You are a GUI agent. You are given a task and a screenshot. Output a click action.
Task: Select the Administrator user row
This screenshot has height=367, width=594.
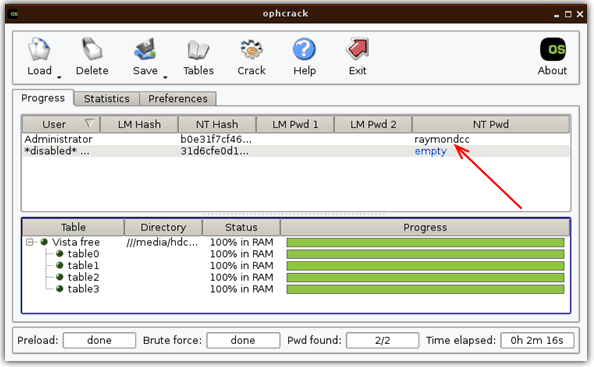[296, 139]
